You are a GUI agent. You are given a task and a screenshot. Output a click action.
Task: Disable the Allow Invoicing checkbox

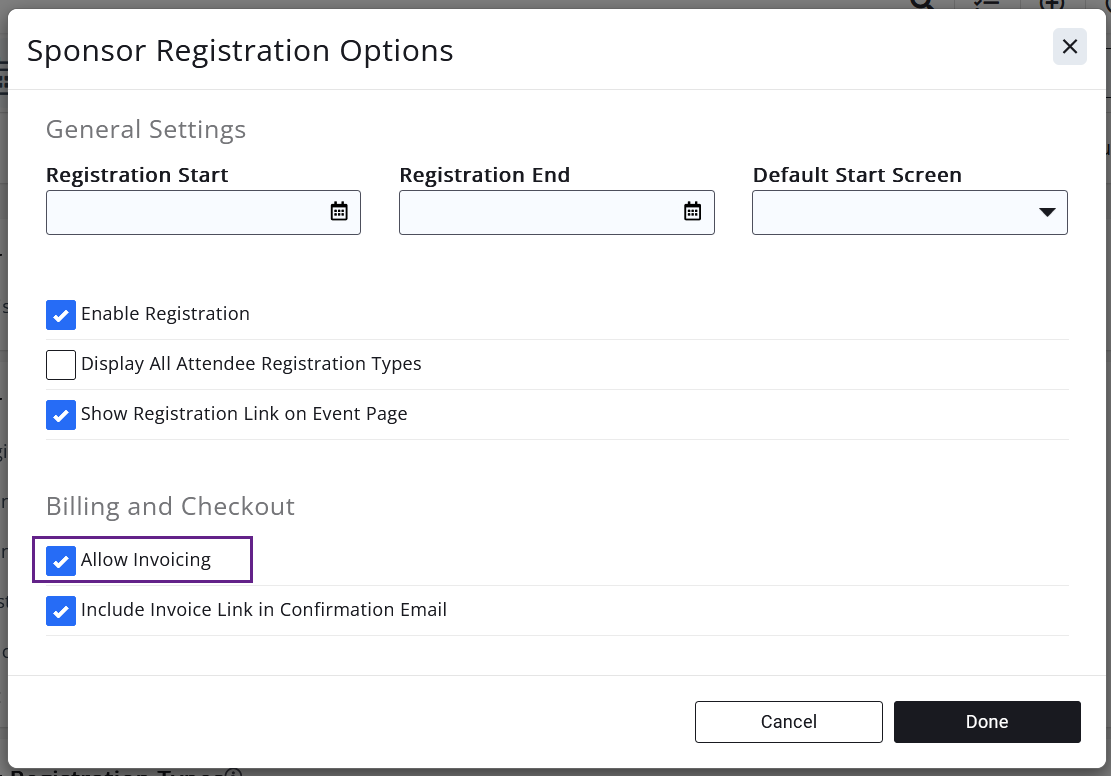point(61,561)
